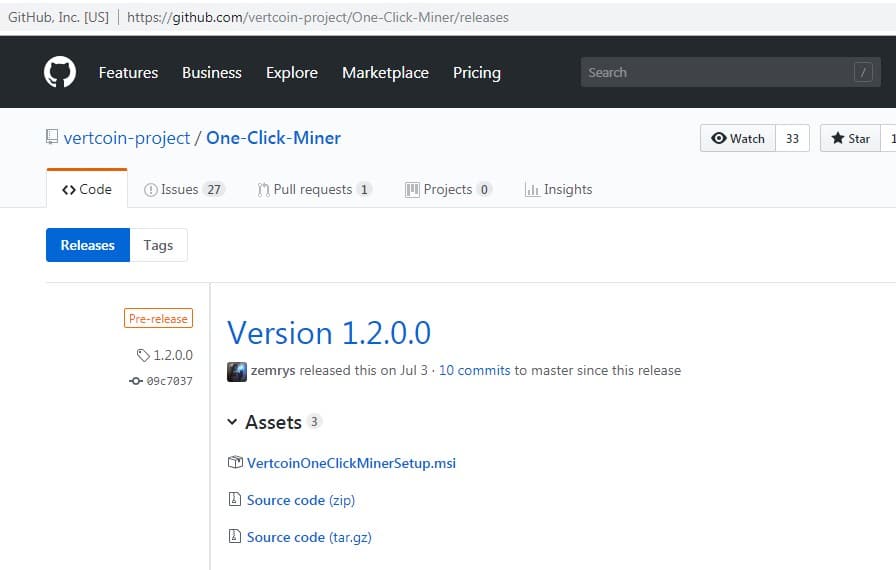Open the vertcoin-project owner link

point(126,138)
